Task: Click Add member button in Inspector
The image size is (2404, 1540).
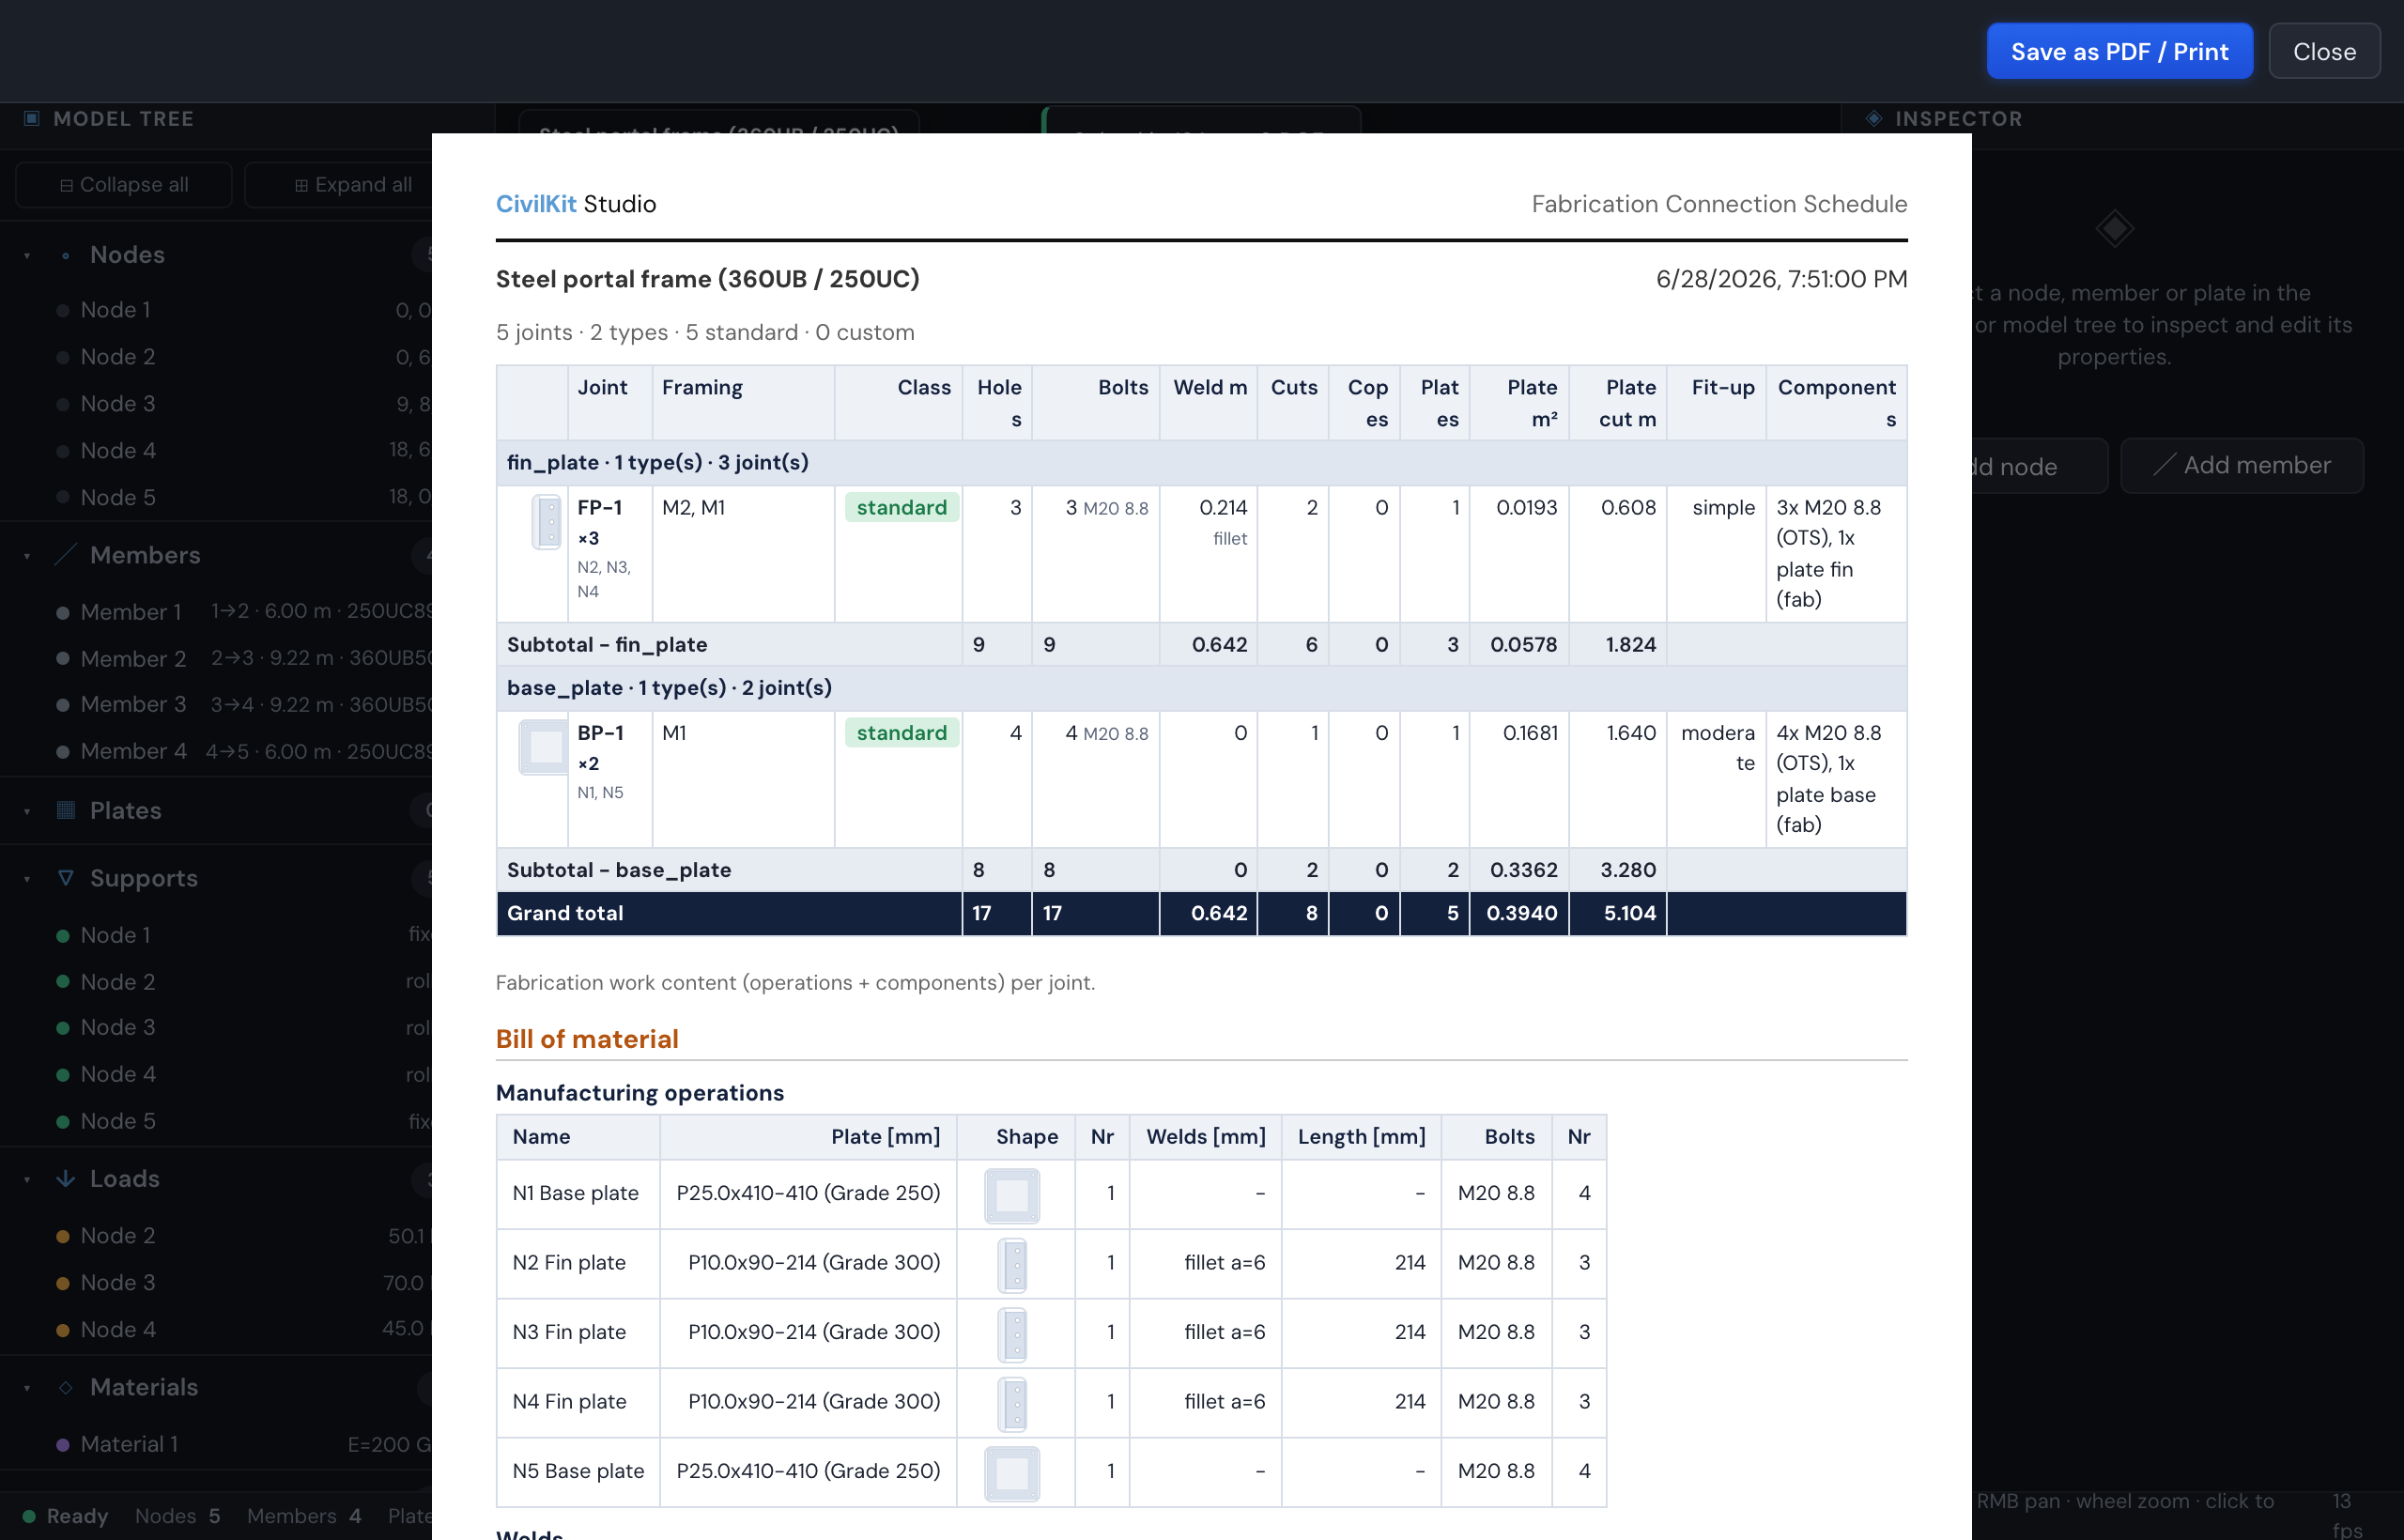Action: pos(2242,465)
